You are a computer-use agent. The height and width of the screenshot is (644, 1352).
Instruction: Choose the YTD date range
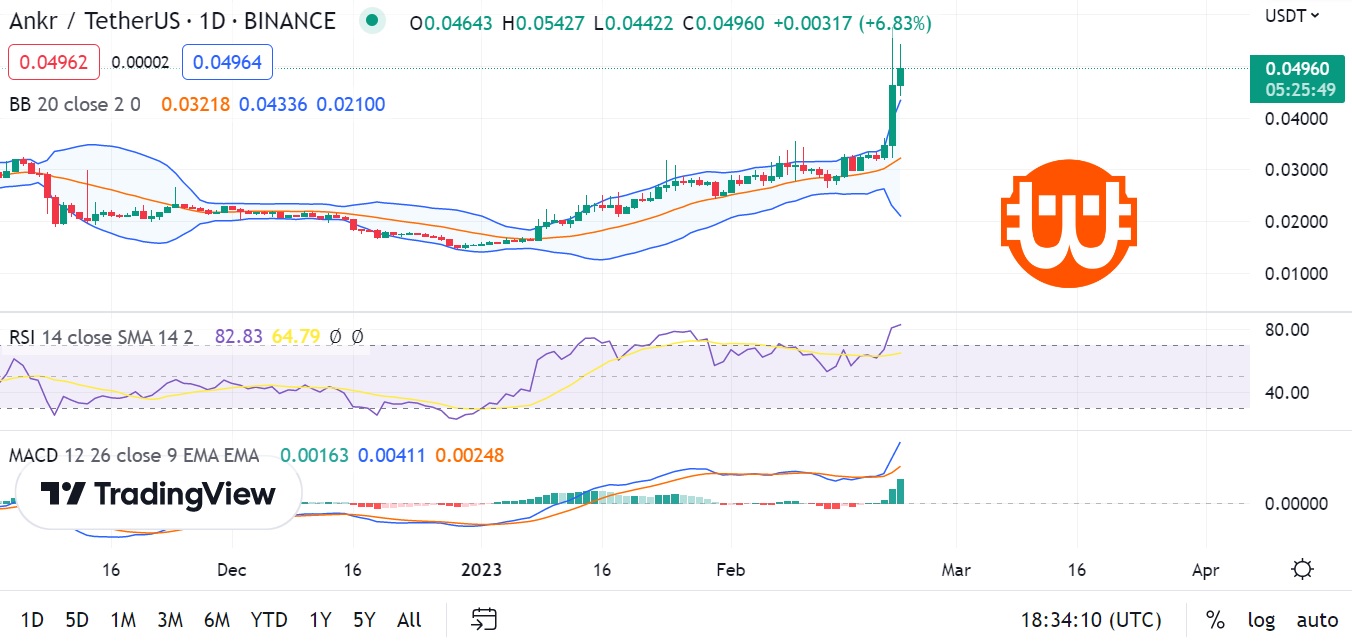click(269, 620)
